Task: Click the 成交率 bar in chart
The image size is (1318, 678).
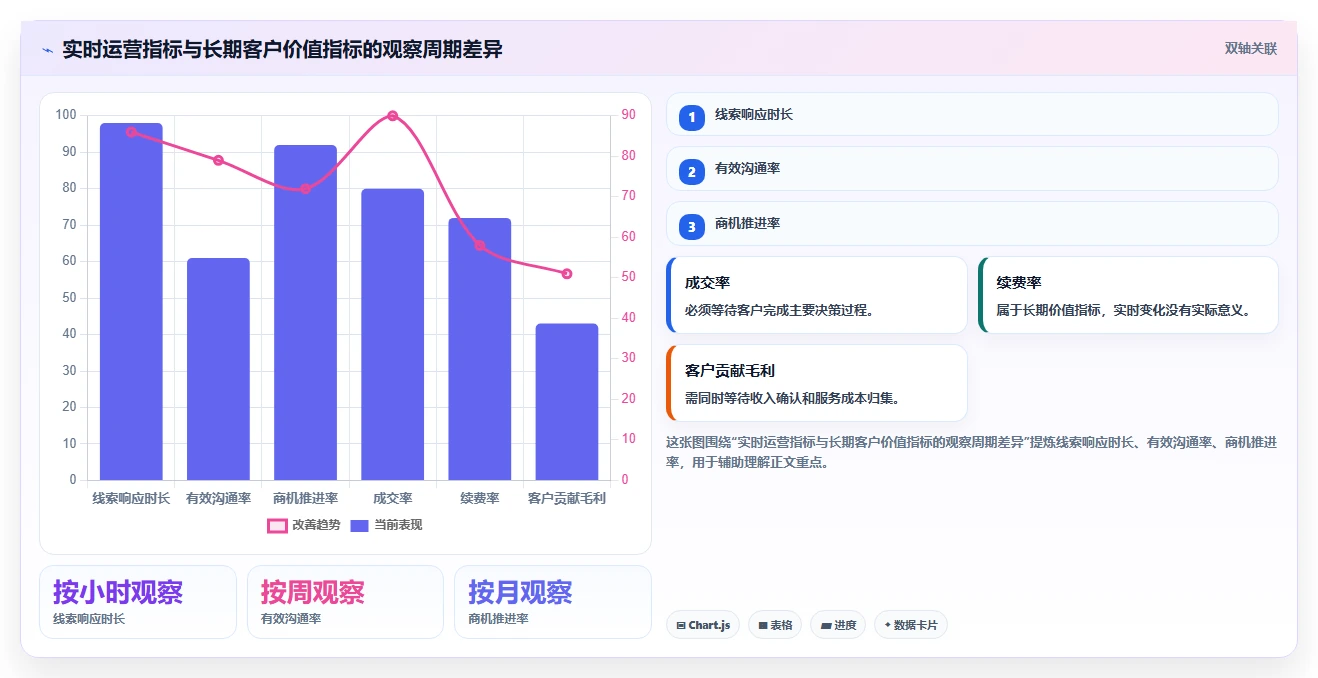Action: (392, 334)
